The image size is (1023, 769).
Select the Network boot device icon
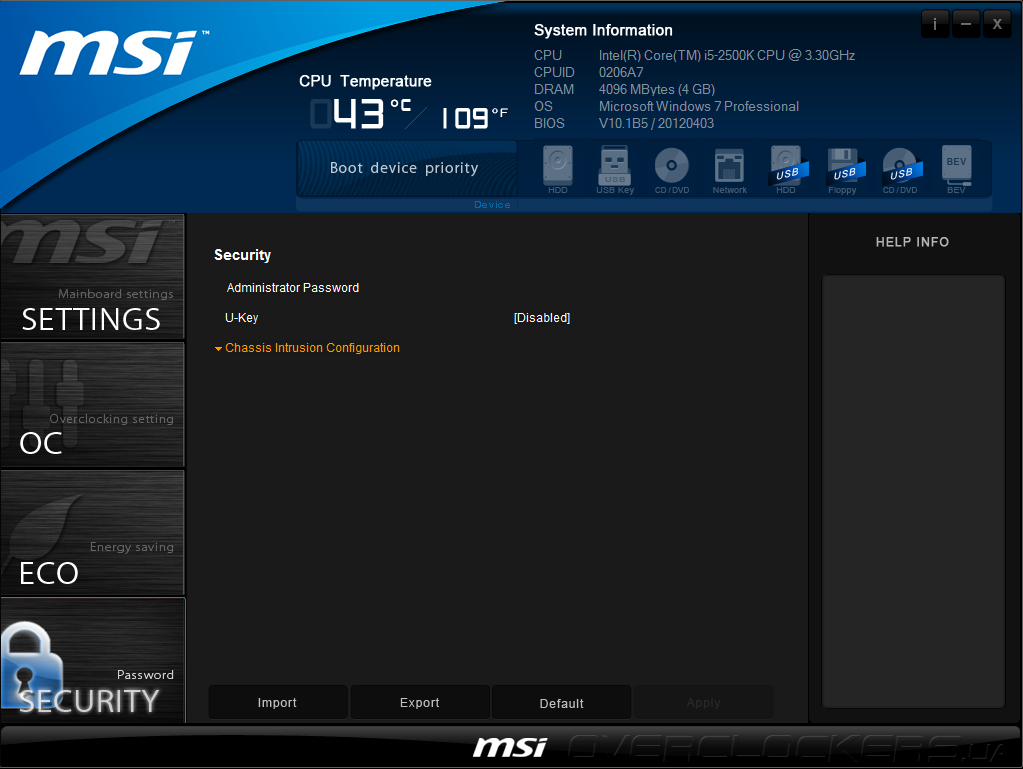(729, 169)
